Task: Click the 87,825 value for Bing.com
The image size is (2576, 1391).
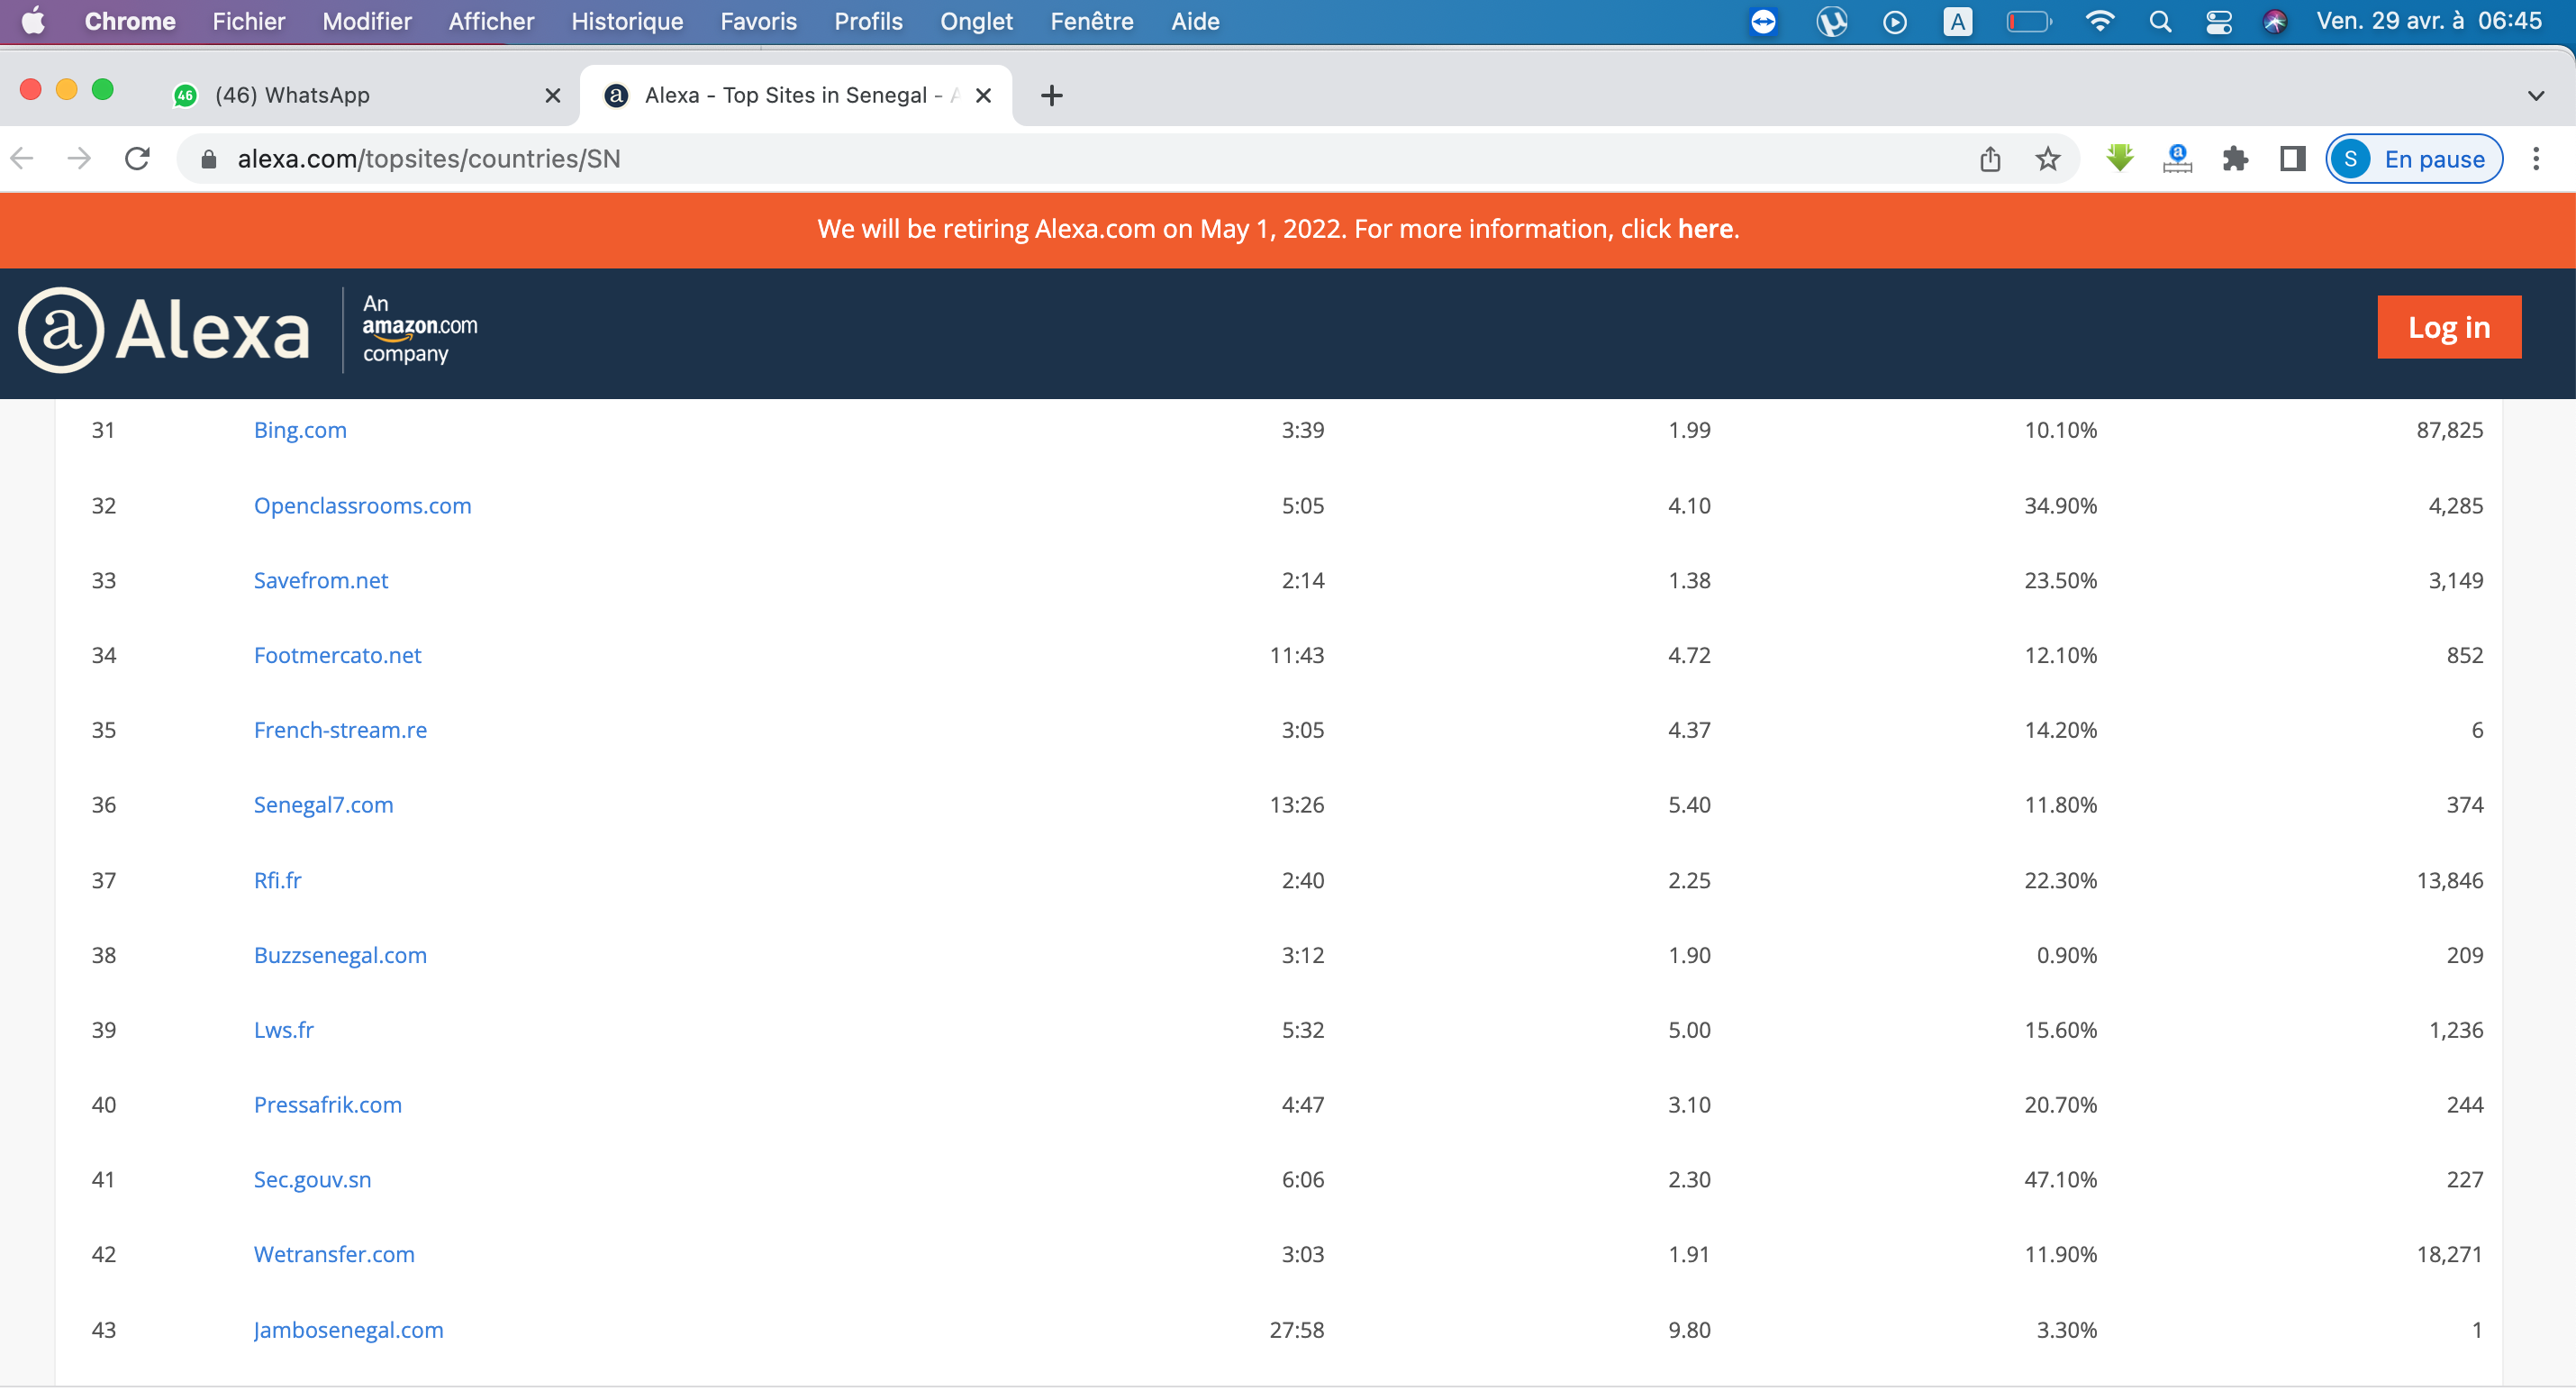Action: pos(2449,430)
